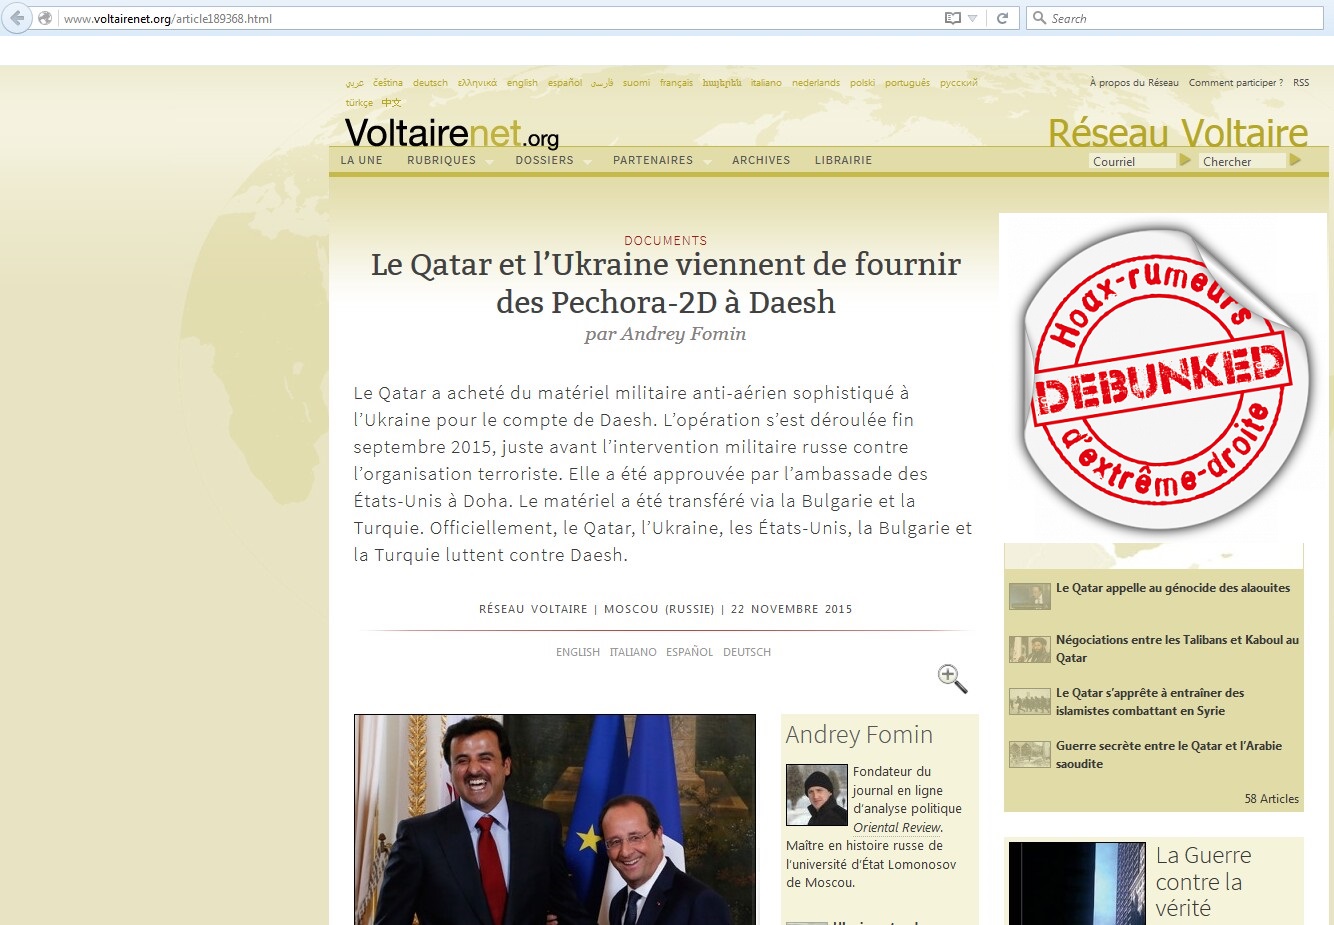The width and height of the screenshot is (1334, 925).
Task: Switch site language to ελληνικά
Action: tap(477, 83)
